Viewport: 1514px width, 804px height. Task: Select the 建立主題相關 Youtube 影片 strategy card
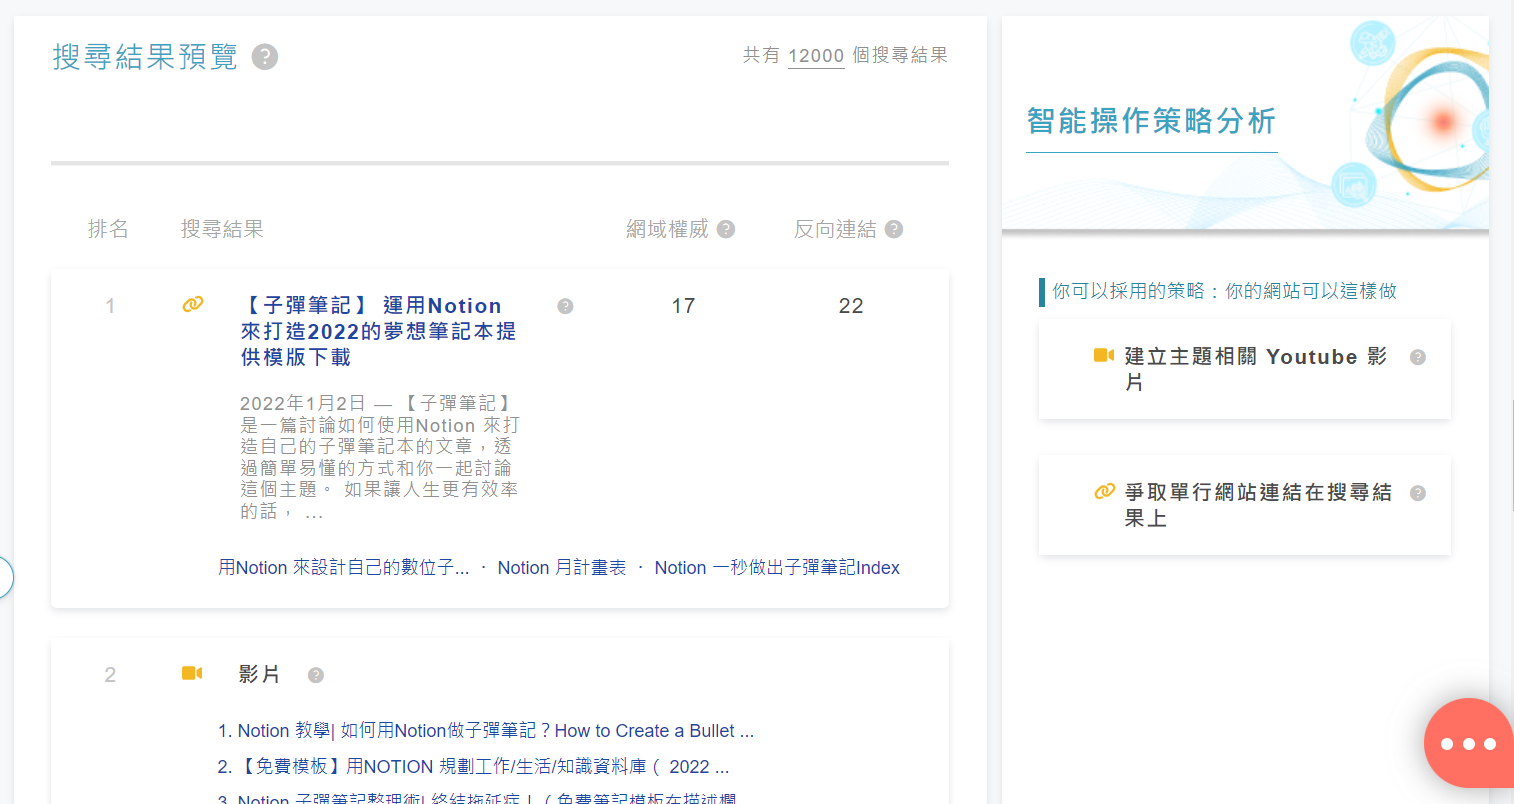(1245, 369)
